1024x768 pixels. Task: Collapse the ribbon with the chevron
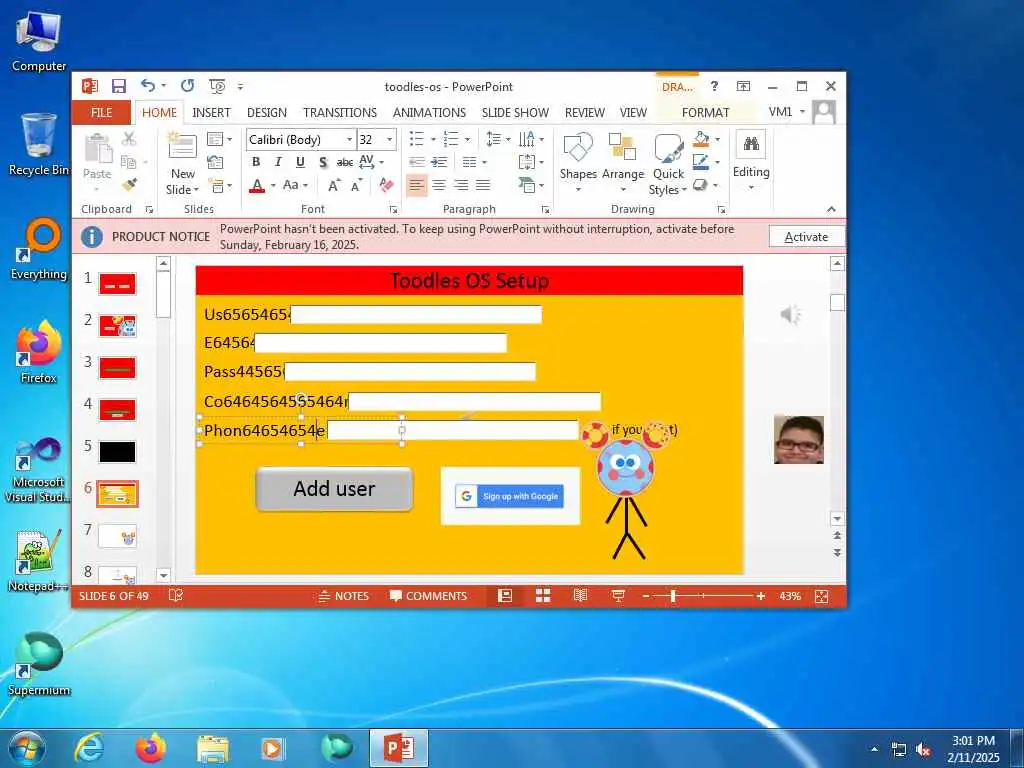point(831,210)
